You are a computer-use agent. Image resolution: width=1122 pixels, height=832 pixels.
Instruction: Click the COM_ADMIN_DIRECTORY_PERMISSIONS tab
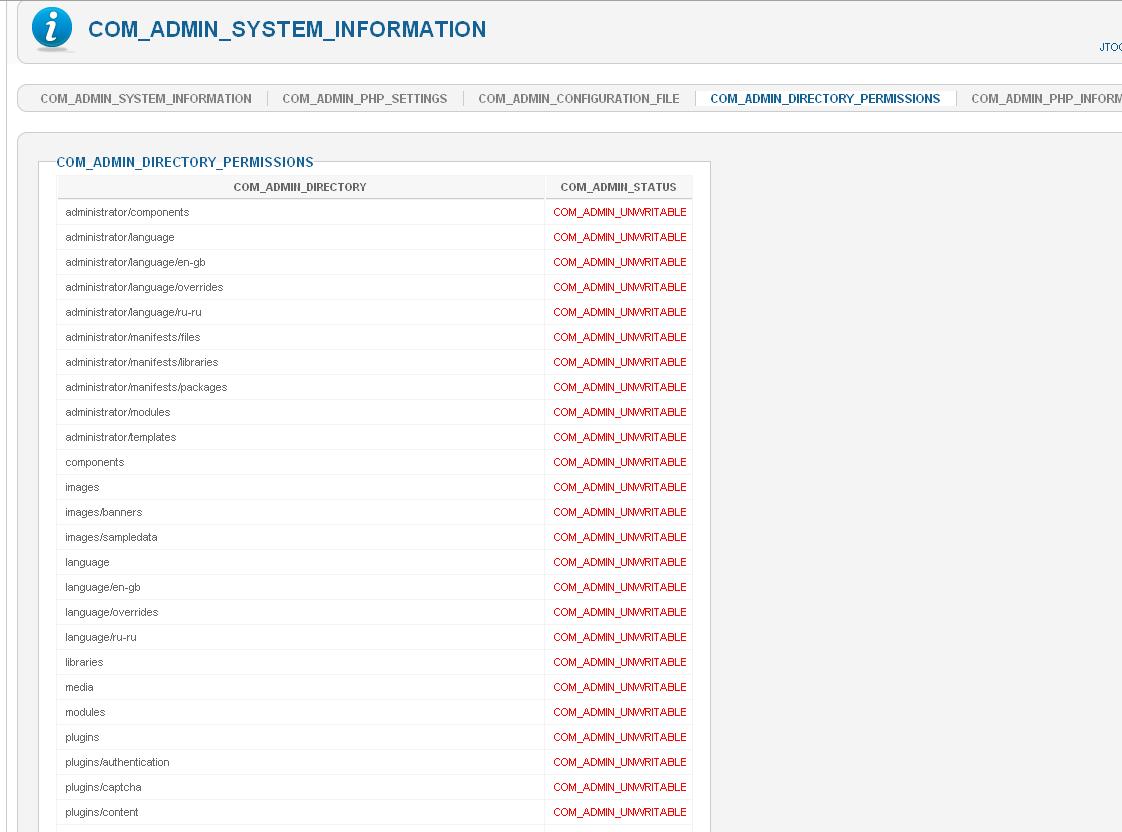(825, 99)
